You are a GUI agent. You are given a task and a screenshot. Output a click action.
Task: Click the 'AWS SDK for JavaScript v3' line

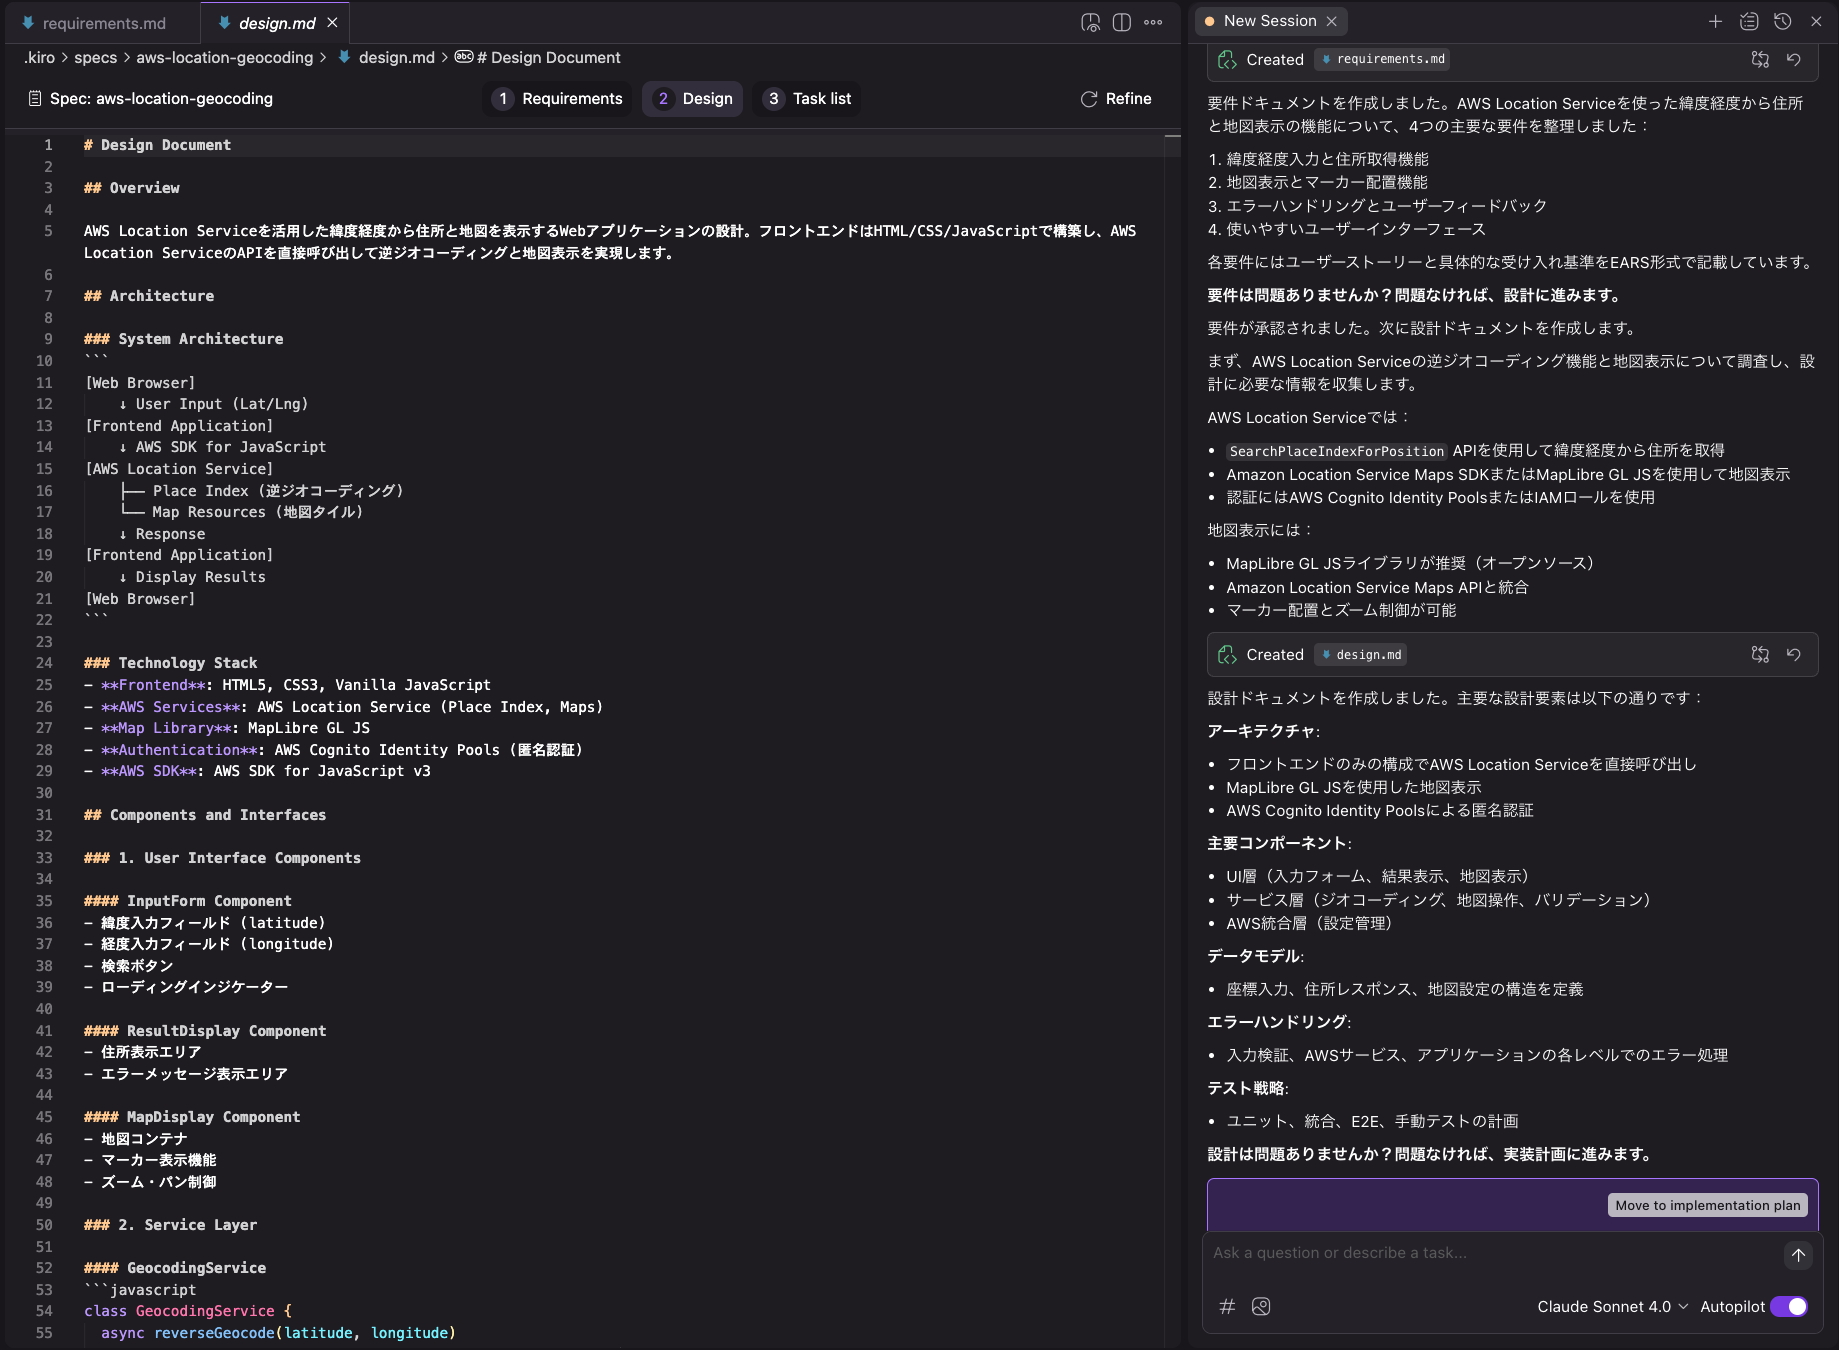click(257, 771)
